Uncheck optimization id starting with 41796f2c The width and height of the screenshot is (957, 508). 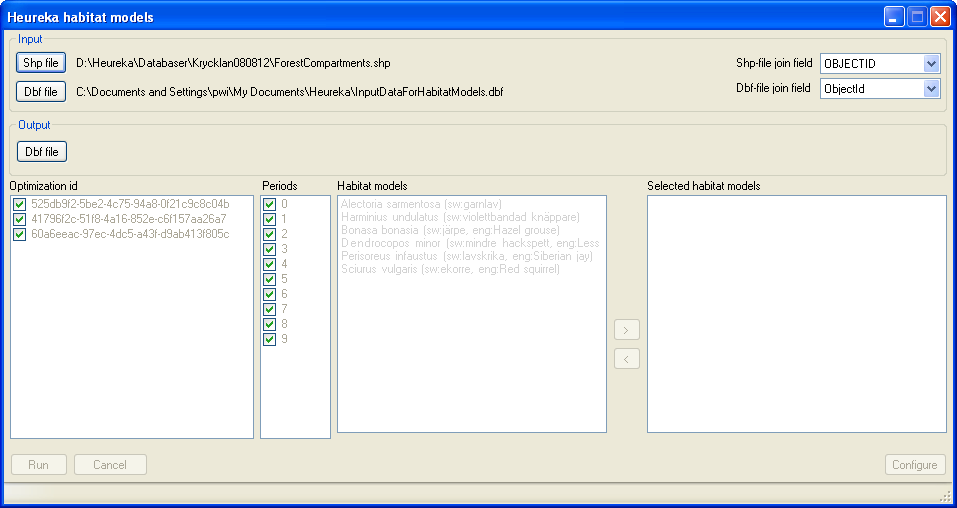20,220
